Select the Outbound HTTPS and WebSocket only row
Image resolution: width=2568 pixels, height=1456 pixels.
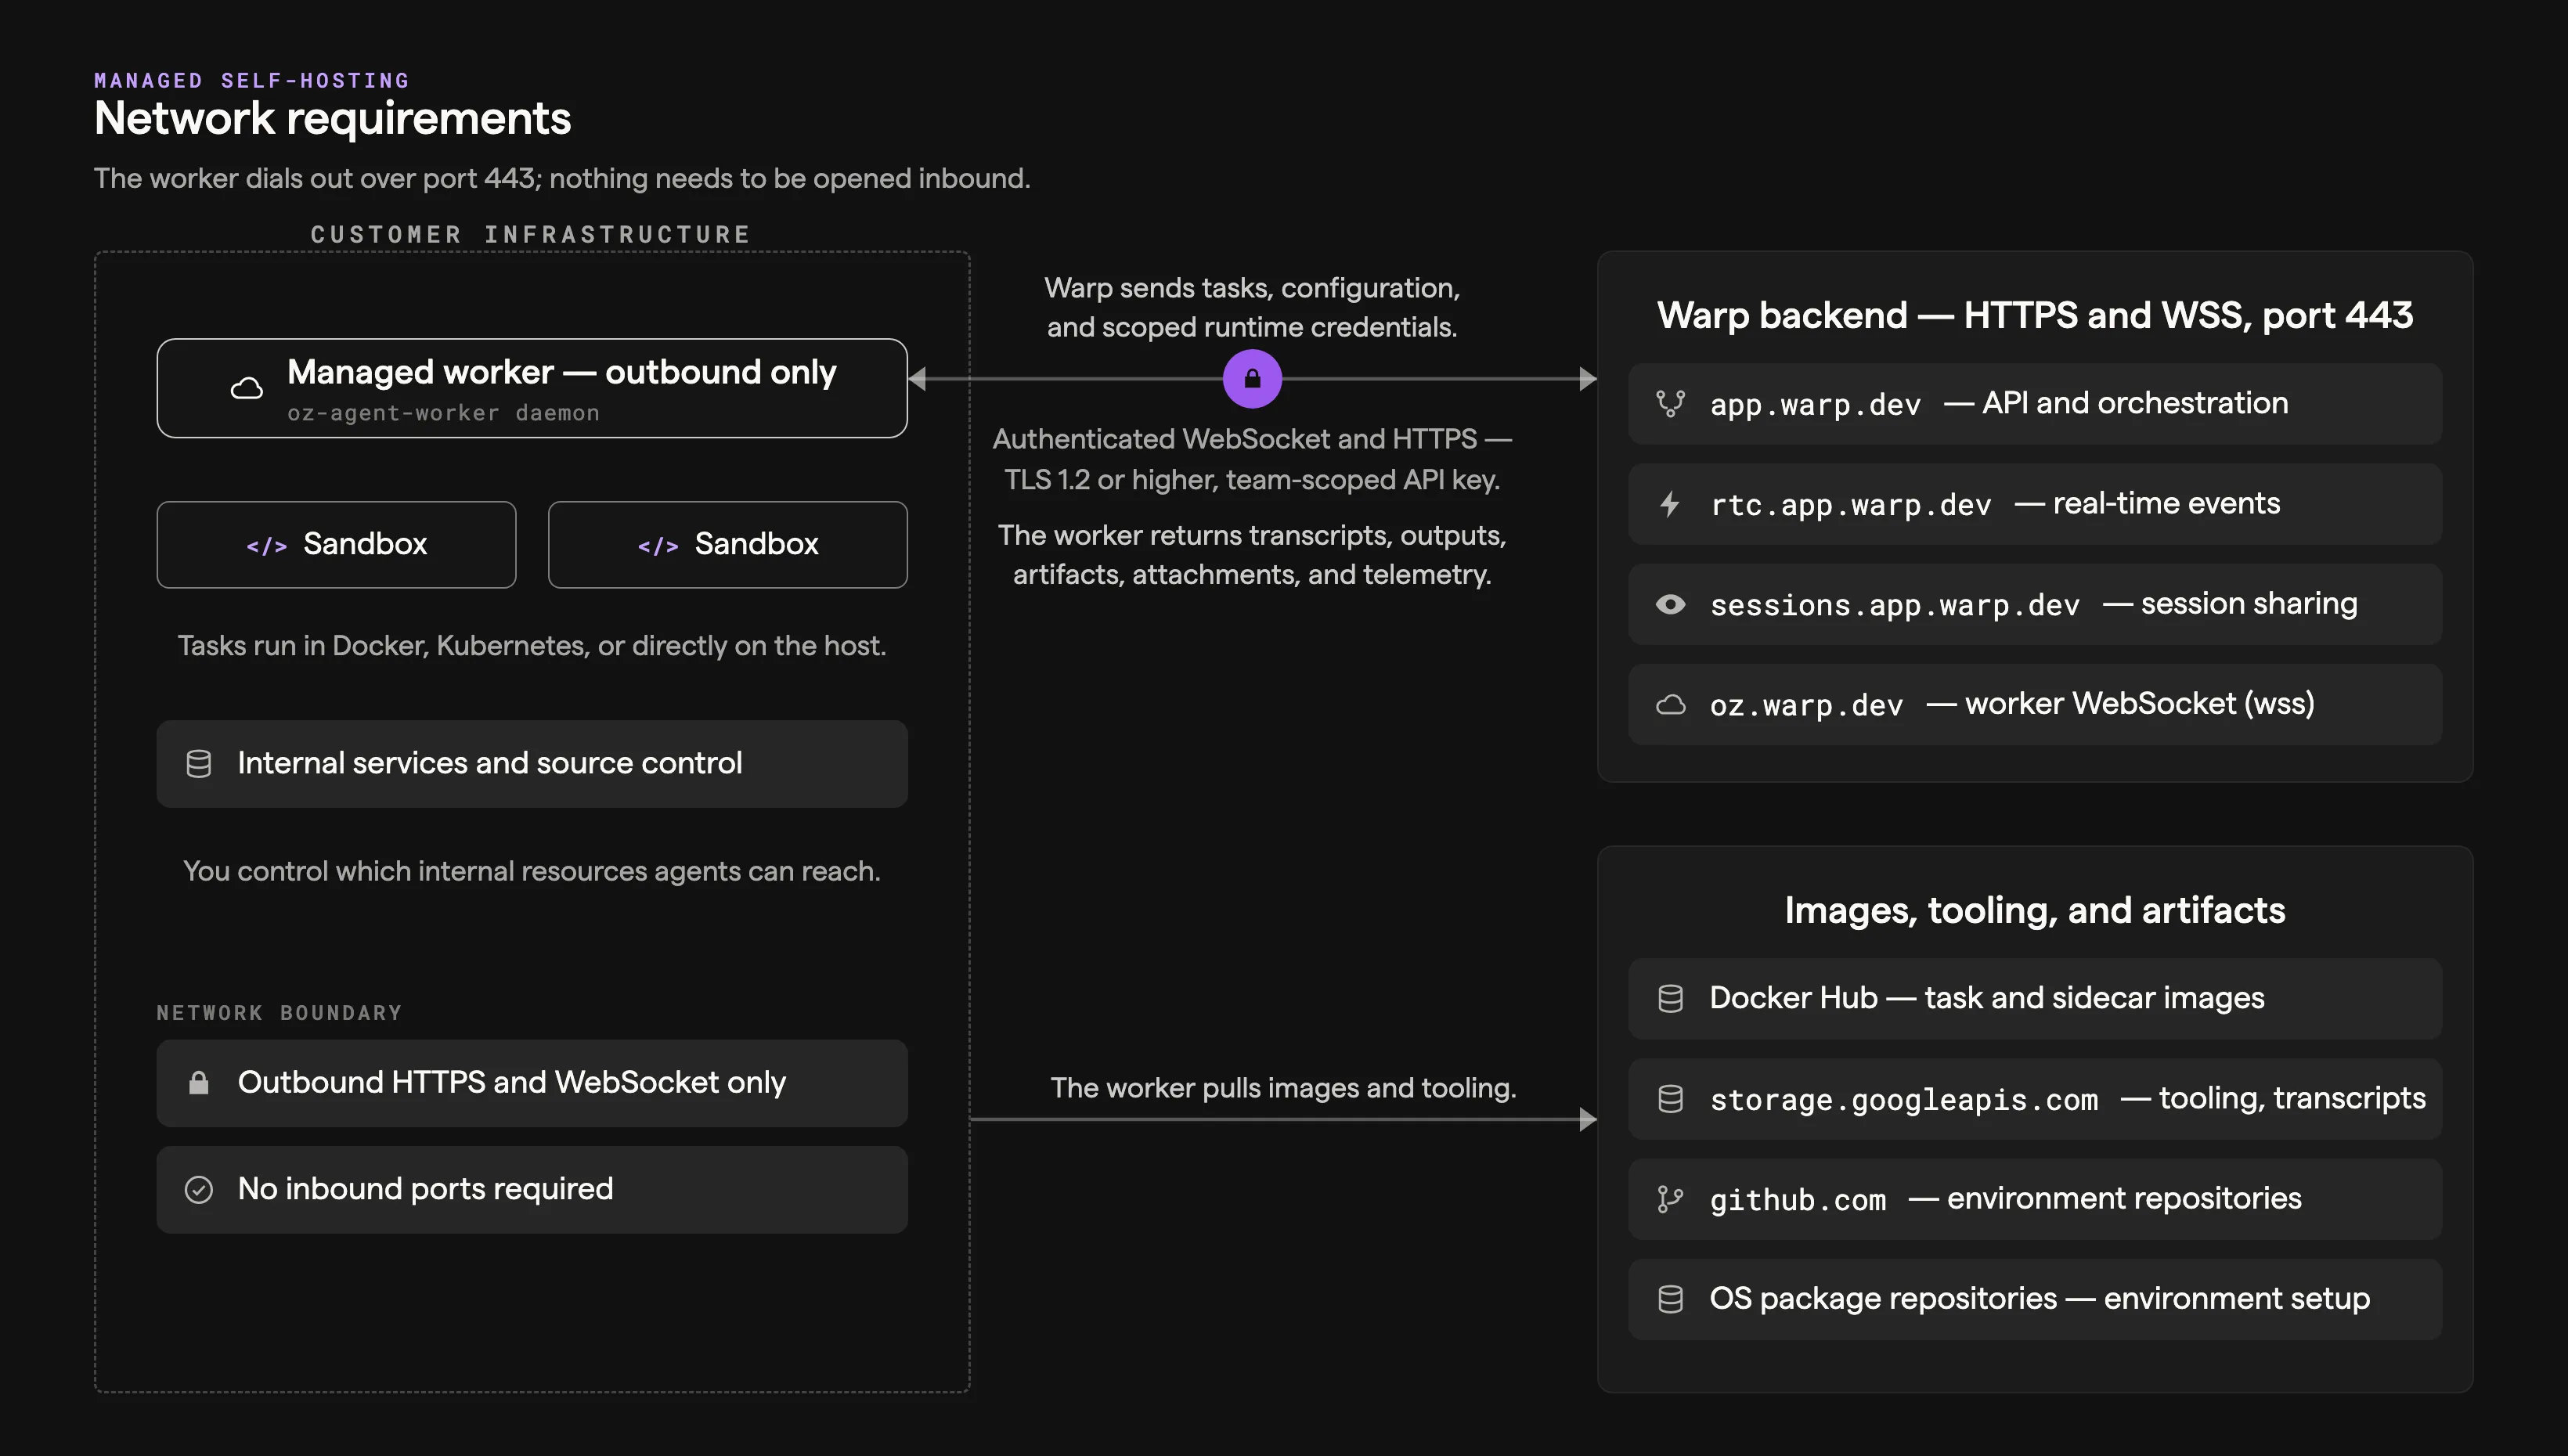coord(532,1083)
